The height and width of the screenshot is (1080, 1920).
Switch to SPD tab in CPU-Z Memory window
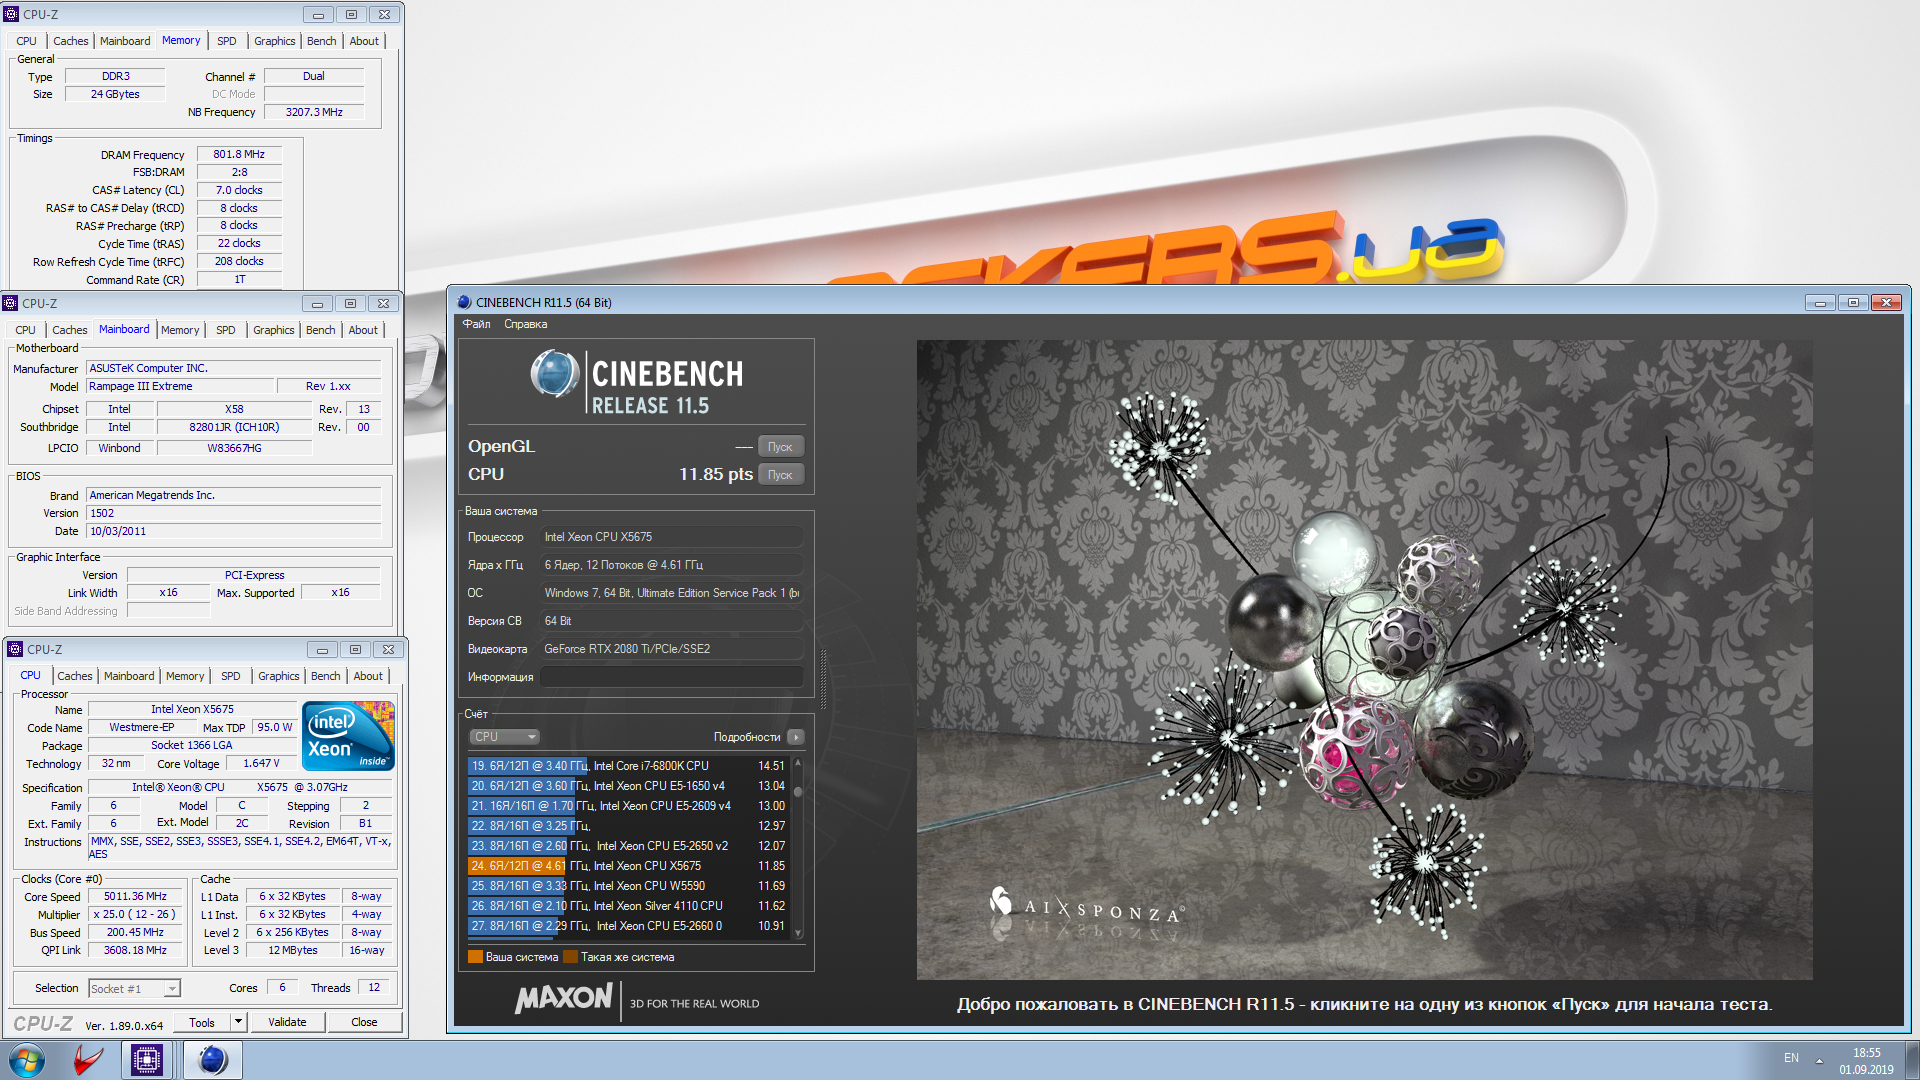227,41
